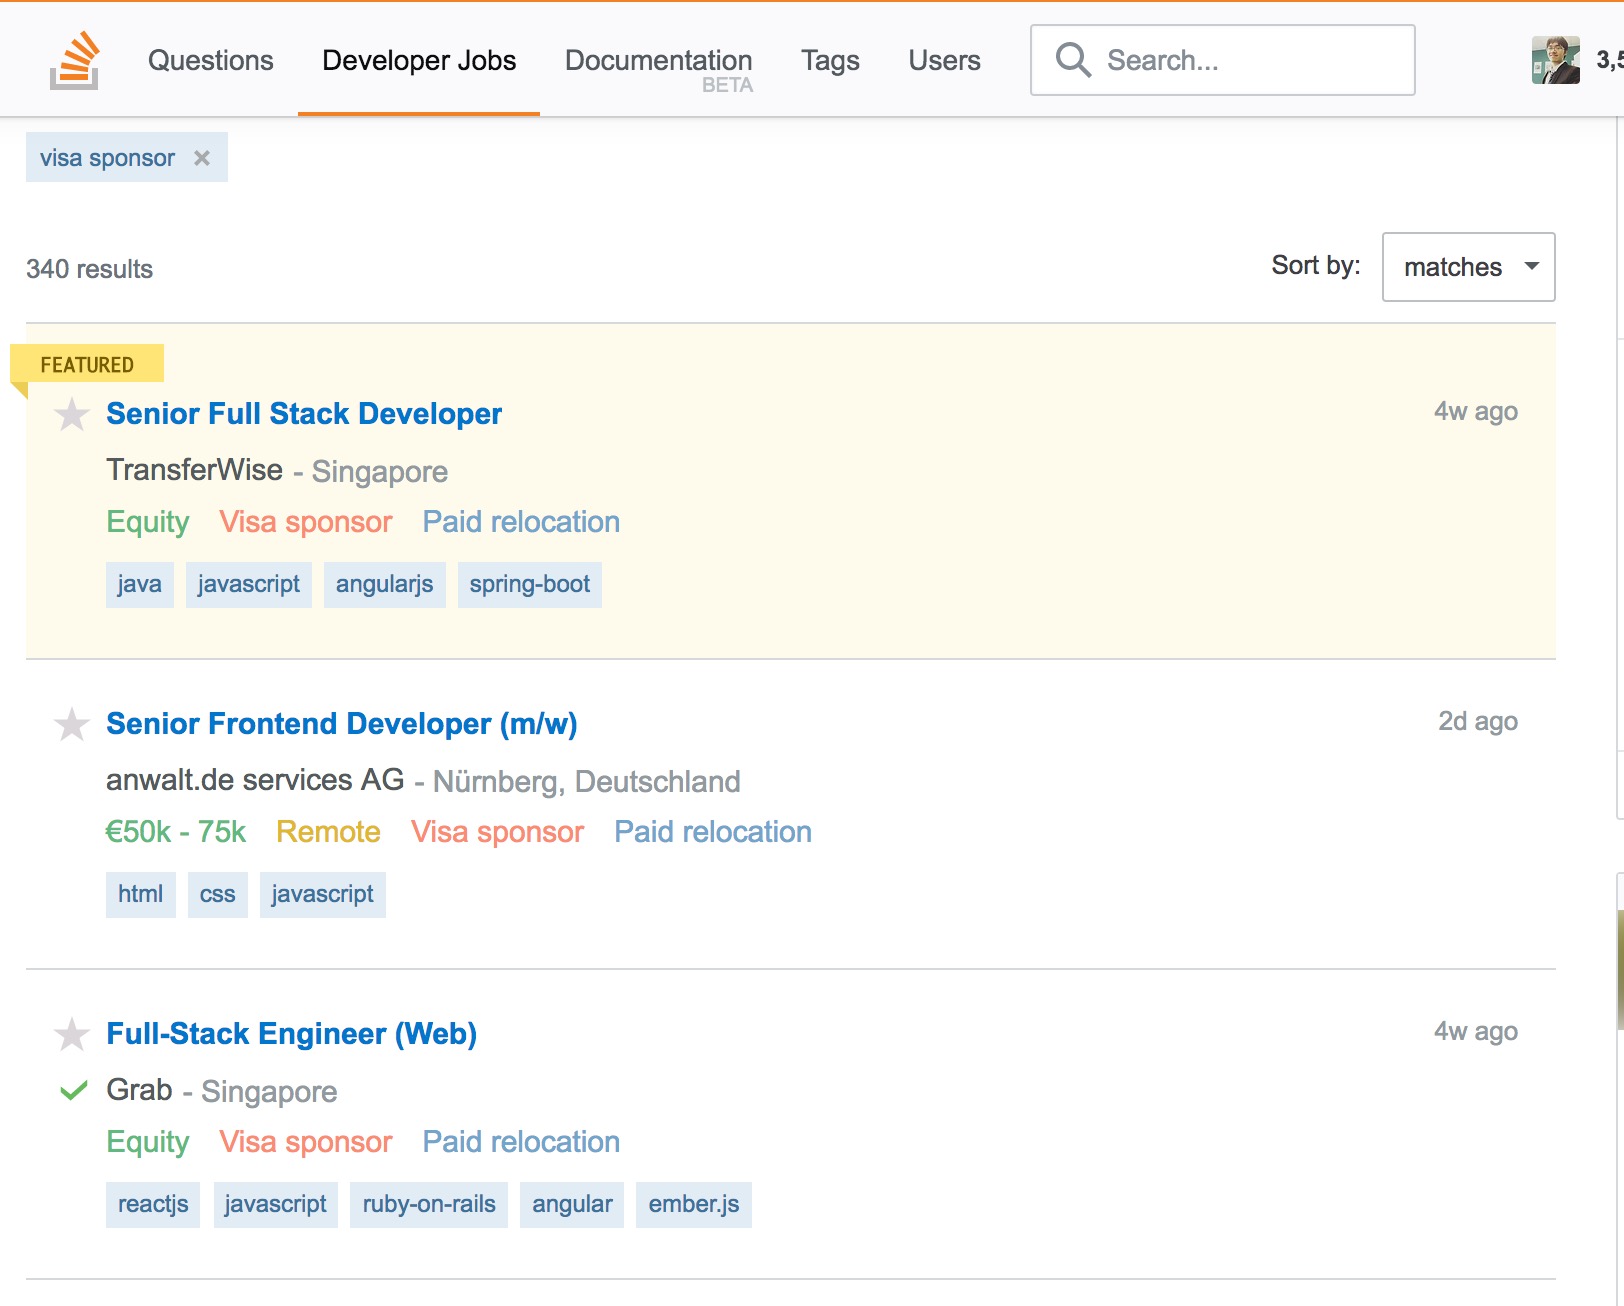
Task: Favorite the Senior Frontend Developer job
Action: (x=72, y=724)
